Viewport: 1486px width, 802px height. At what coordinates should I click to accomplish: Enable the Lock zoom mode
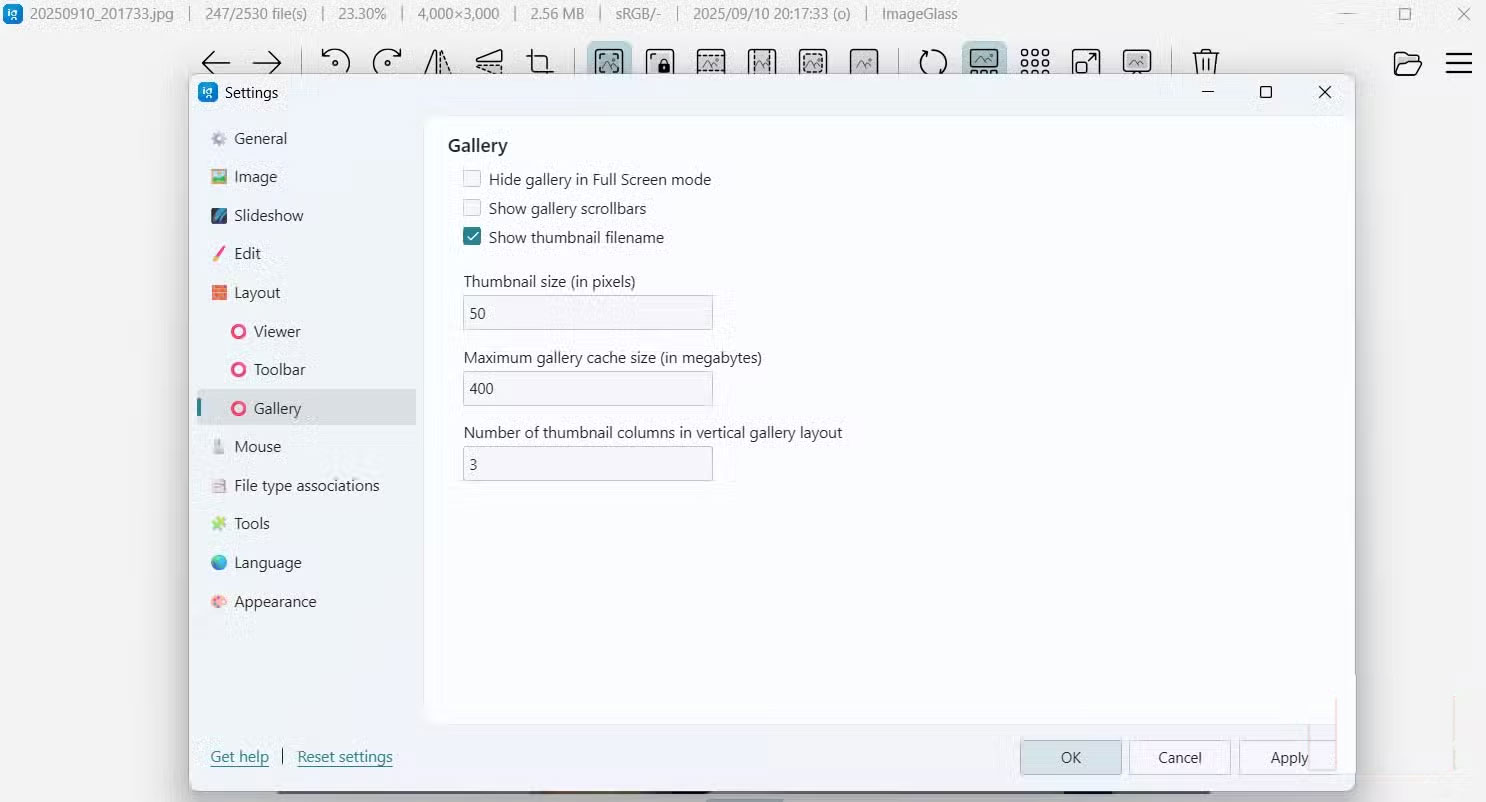pos(661,62)
